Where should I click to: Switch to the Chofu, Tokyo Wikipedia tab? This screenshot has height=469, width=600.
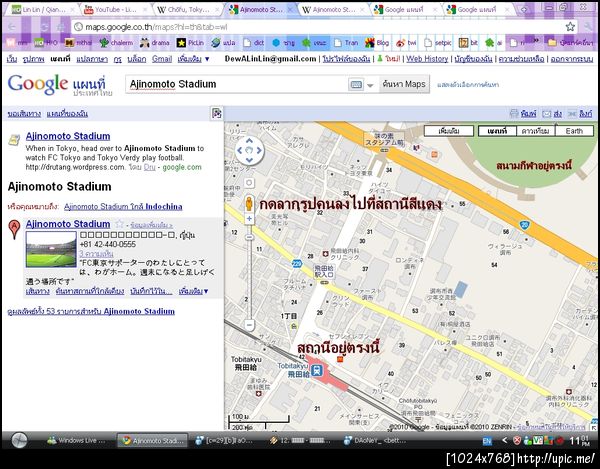(x=188, y=9)
